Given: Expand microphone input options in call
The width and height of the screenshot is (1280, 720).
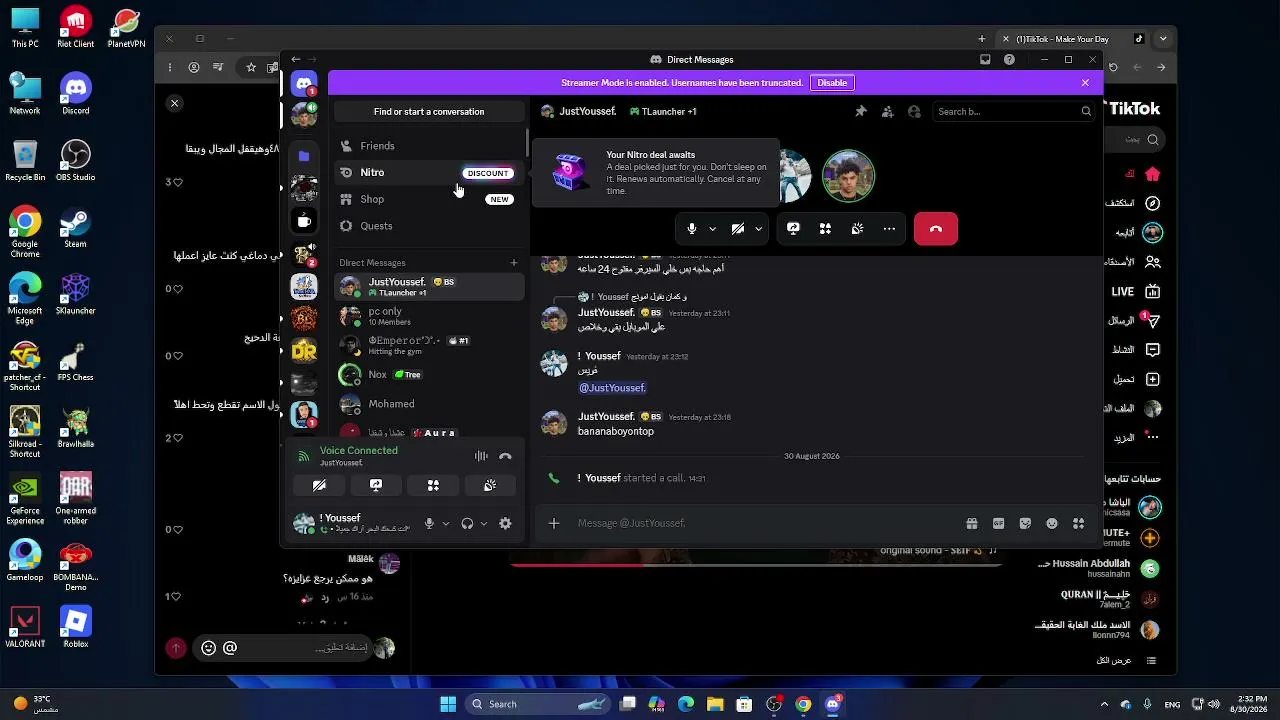Looking at the screenshot, I should 712,229.
